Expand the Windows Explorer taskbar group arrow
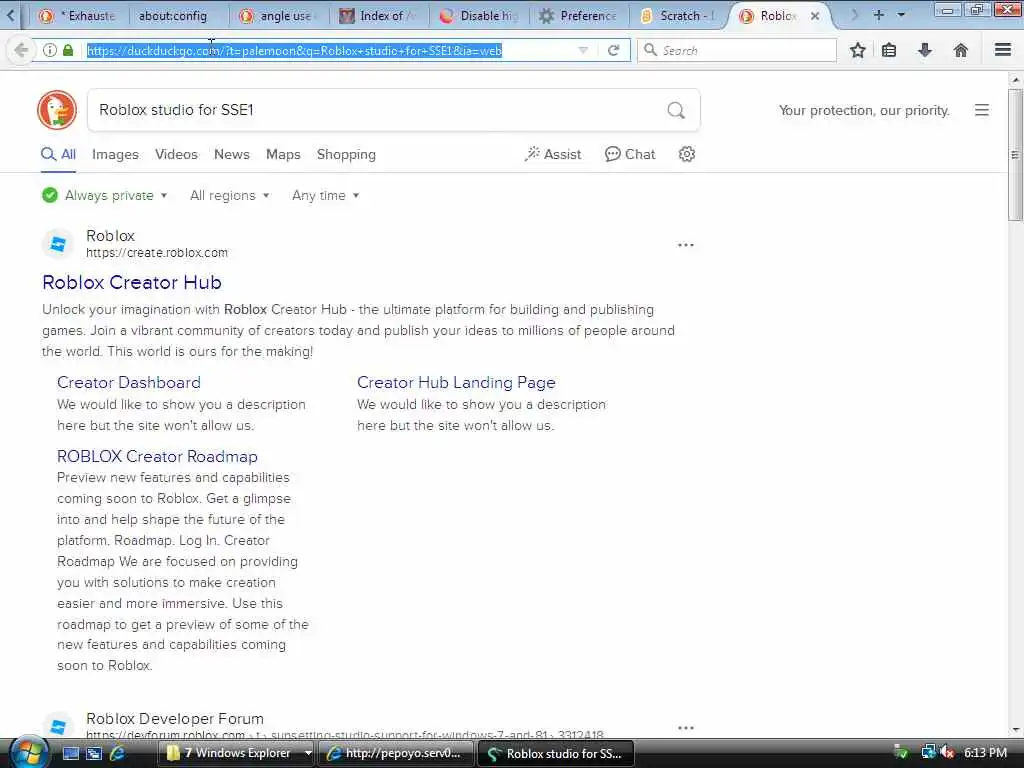The width and height of the screenshot is (1024, 768). (x=308, y=753)
